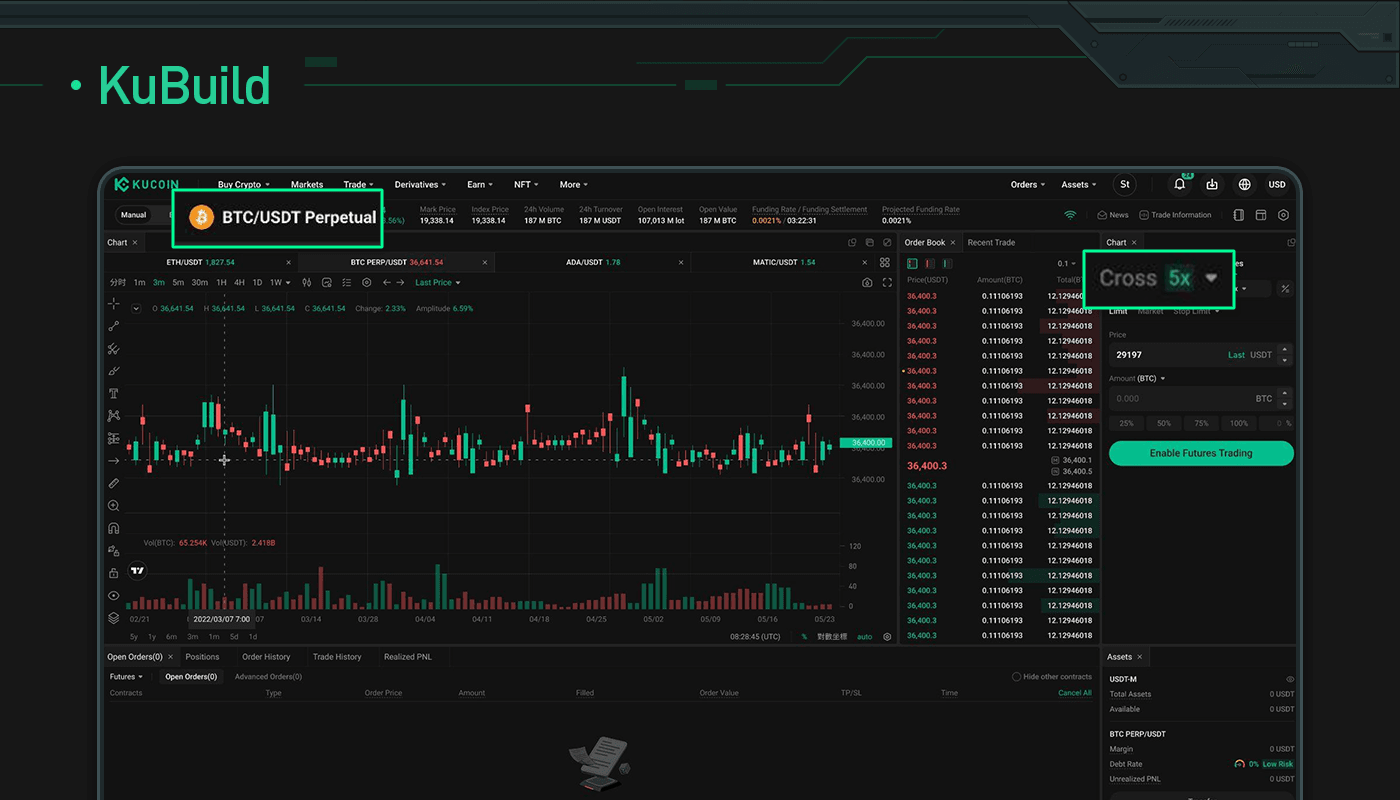Open the multi-chart grid layout icon

[885, 262]
